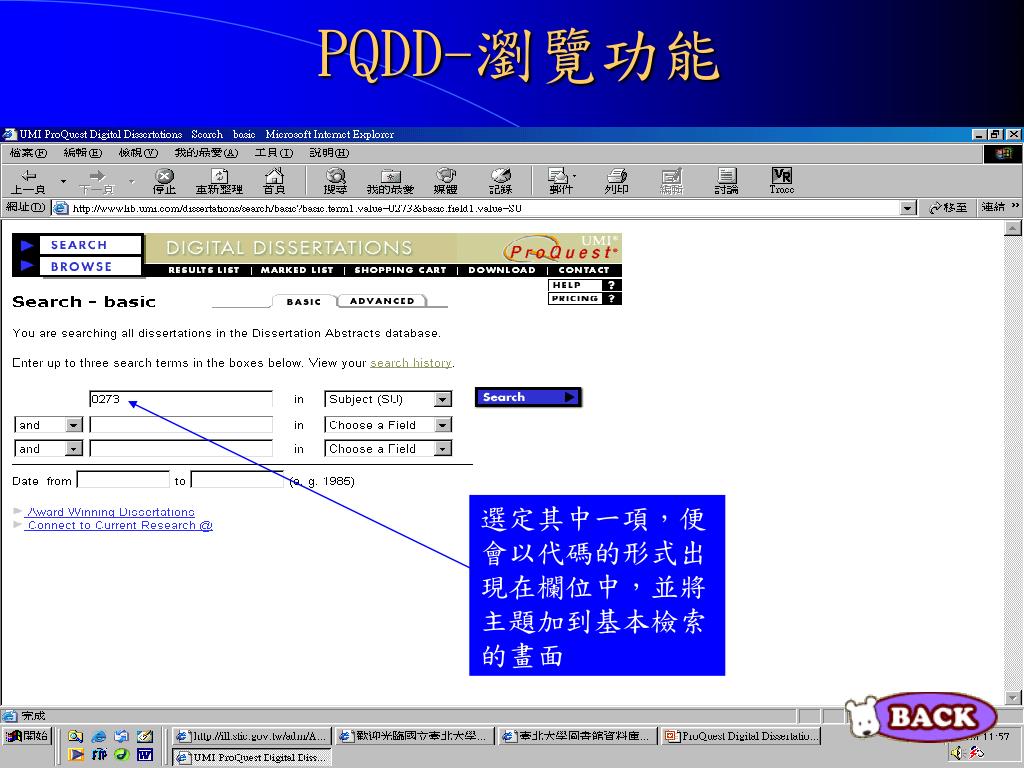Open the 我的最愛(A) menu
This screenshot has width=1024, height=768.
206,153
